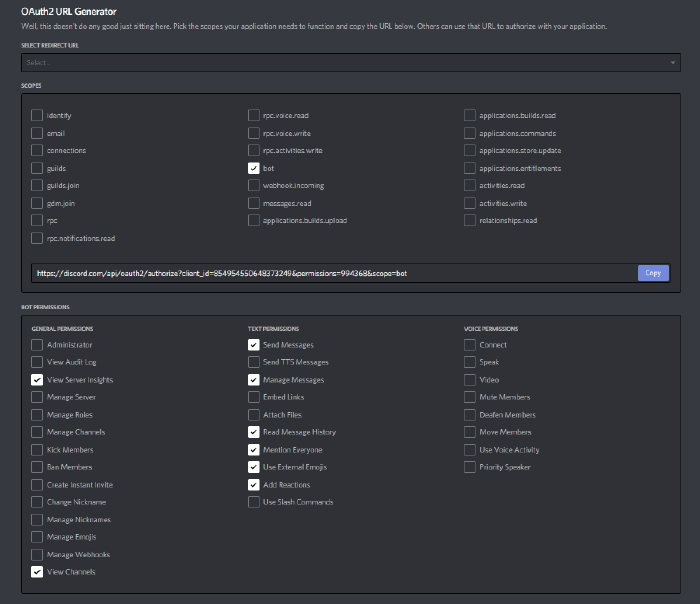This screenshot has width=700, height=604.
Task: Tick the Kick Members permission
Action: click(x=37, y=450)
